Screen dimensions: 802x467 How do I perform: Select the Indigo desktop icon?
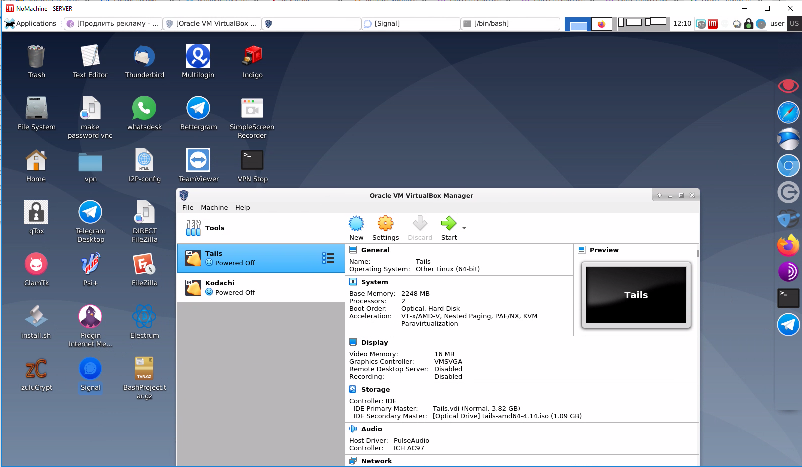click(252, 61)
